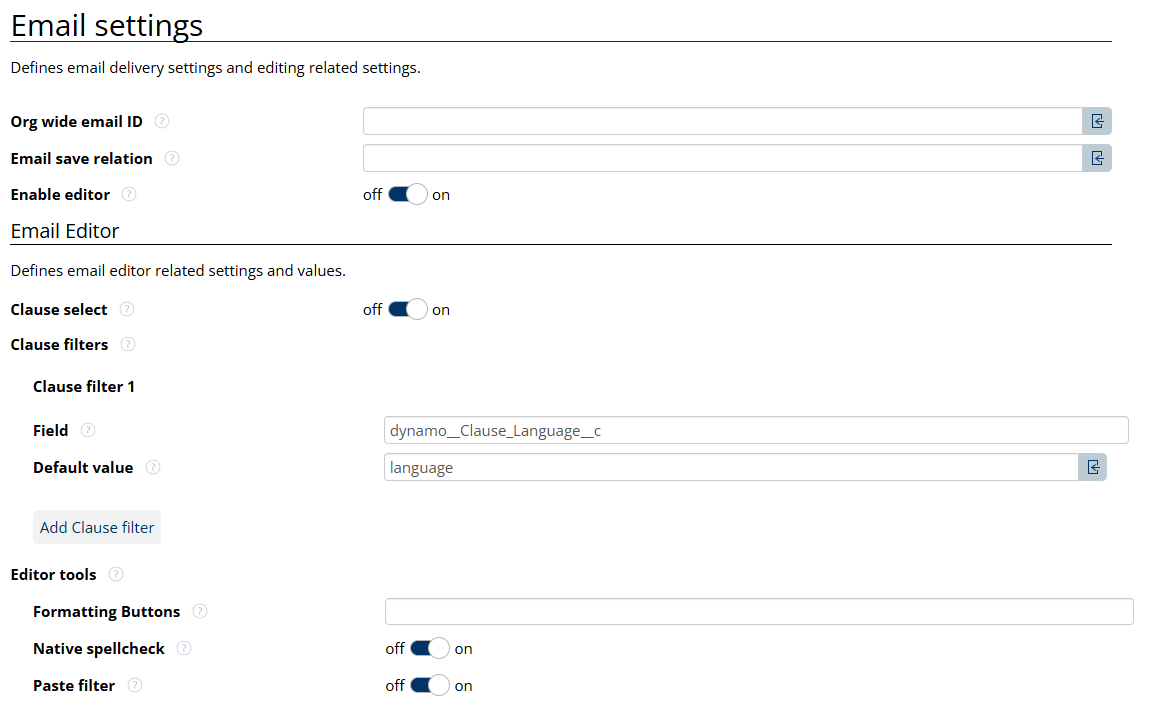Viewport: 1161px width, 715px height.
Task: Open picker button for Email save relation
Action: [x=1097, y=158]
